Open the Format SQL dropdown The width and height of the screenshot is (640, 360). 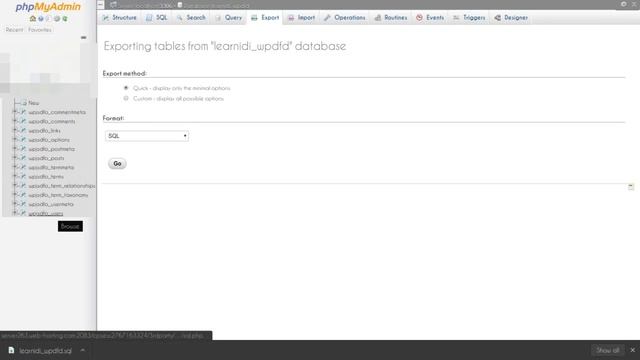point(147,136)
